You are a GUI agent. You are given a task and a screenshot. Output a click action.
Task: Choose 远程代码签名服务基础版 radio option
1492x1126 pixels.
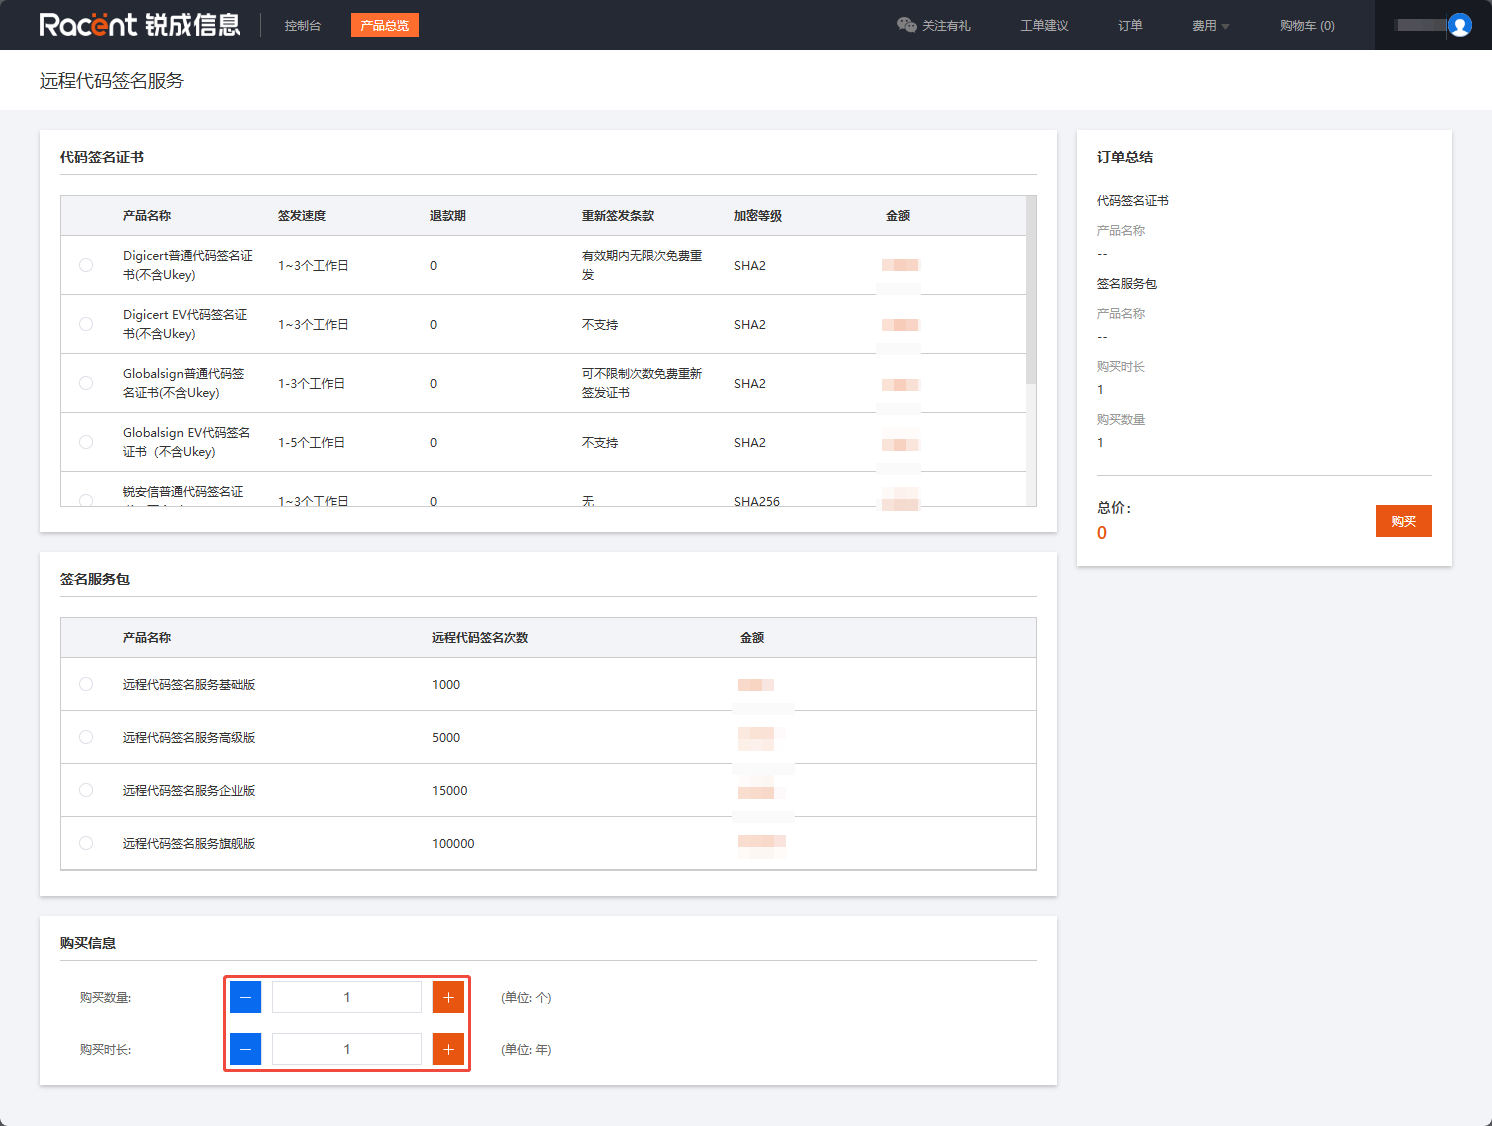click(86, 684)
